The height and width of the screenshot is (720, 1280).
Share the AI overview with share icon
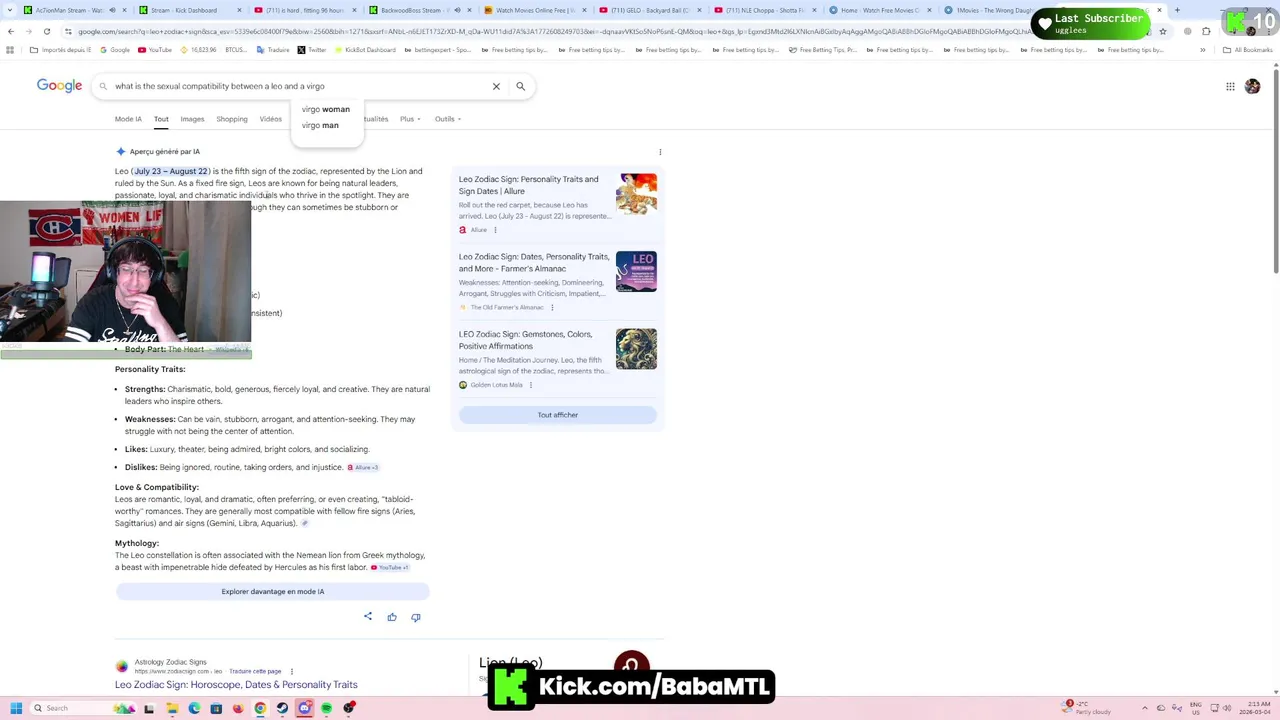coord(368,616)
